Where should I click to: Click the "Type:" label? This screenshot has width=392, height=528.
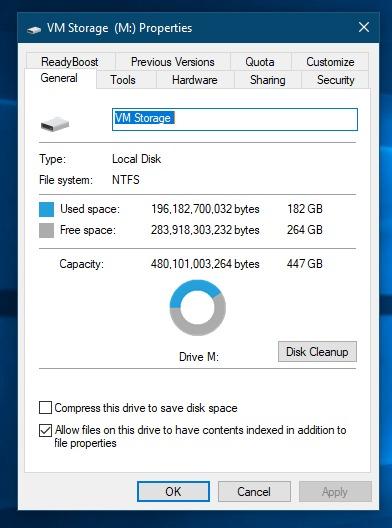[x=53, y=159]
